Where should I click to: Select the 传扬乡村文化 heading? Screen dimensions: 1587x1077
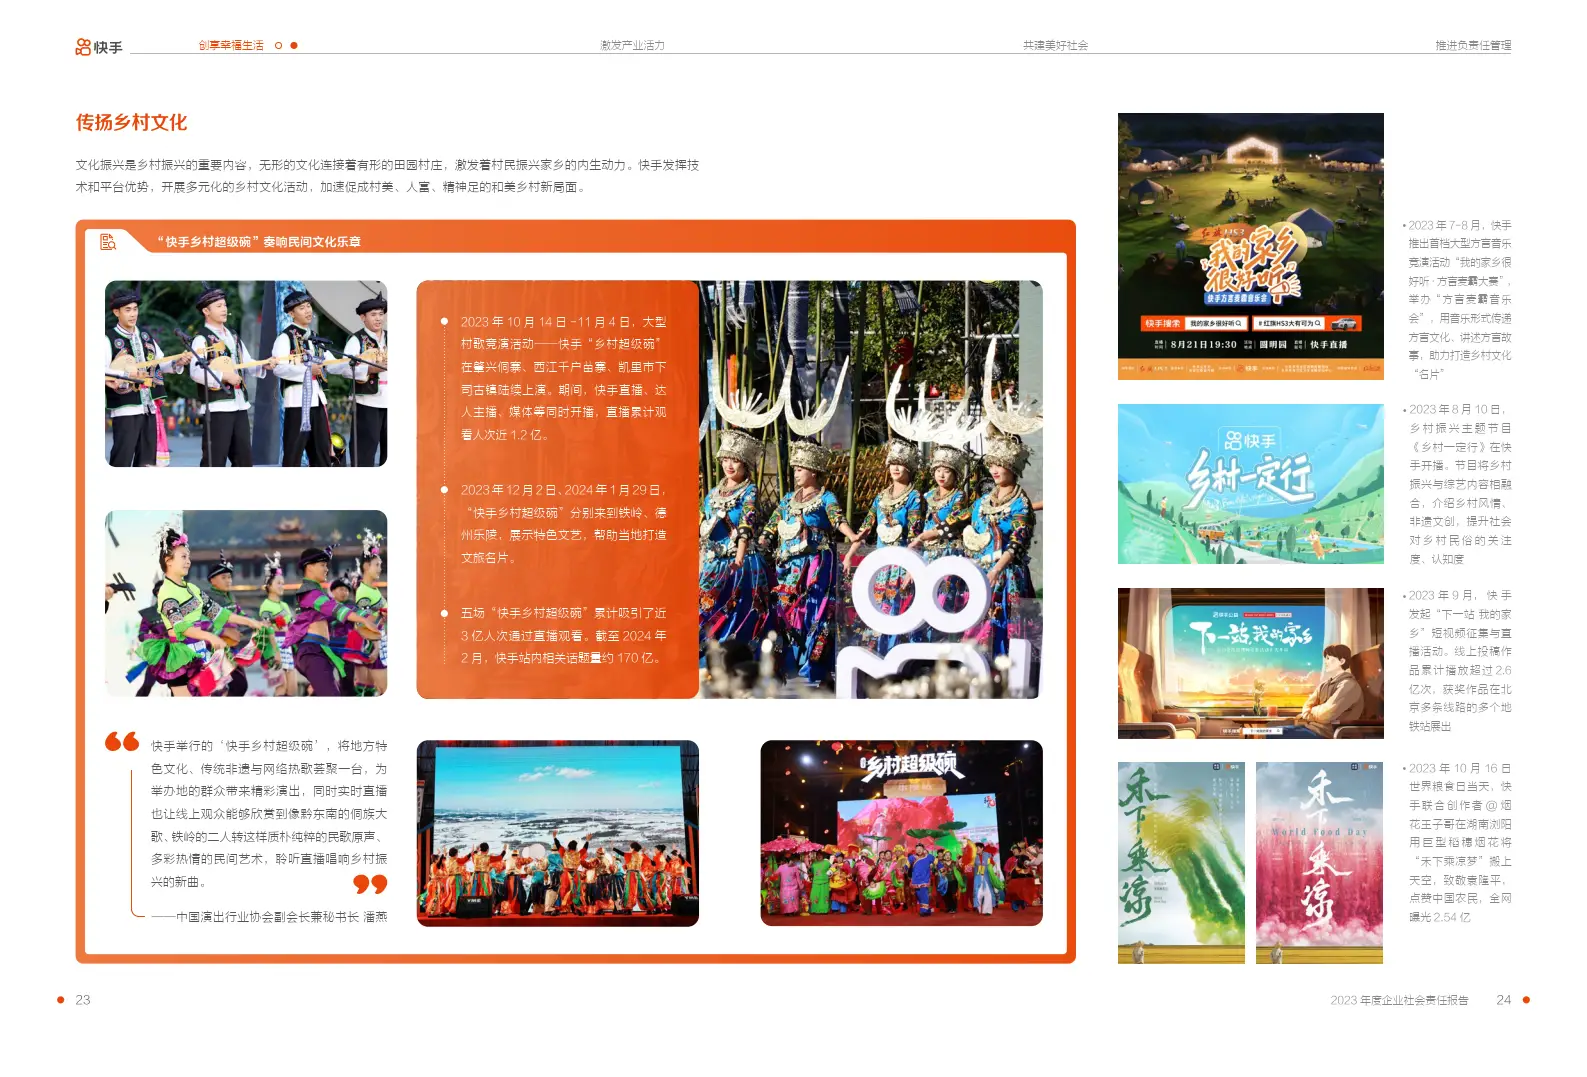(x=132, y=123)
